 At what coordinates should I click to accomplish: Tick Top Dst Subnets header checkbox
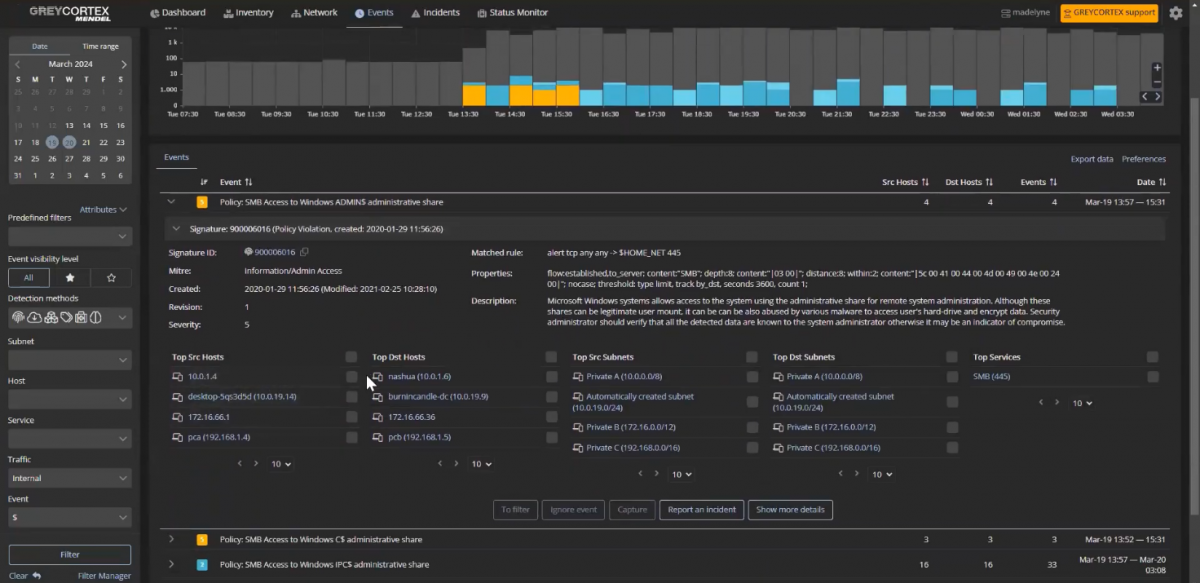click(952, 357)
